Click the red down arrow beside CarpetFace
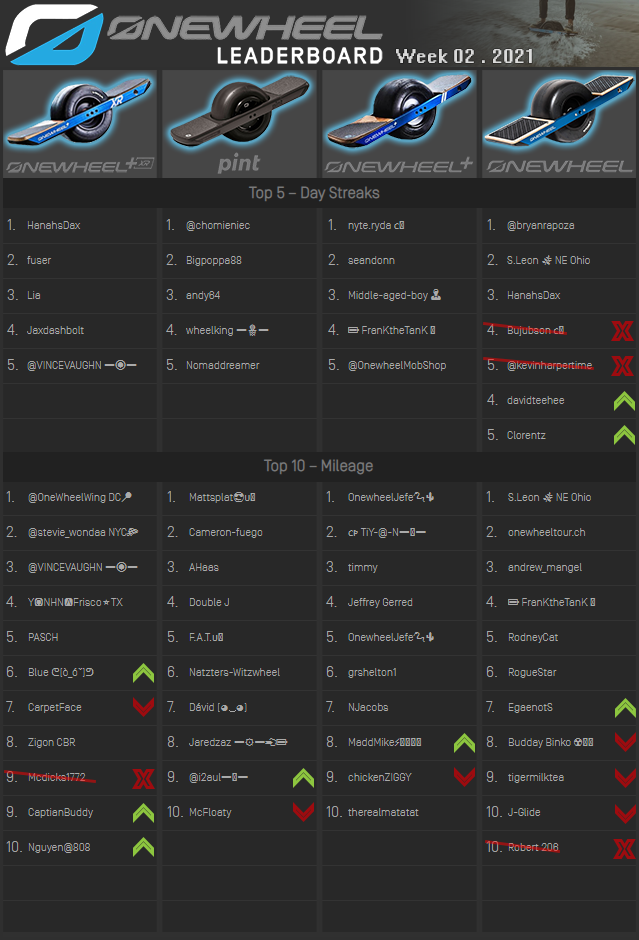This screenshot has height=940, width=639. pyautogui.click(x=144, y=707)
